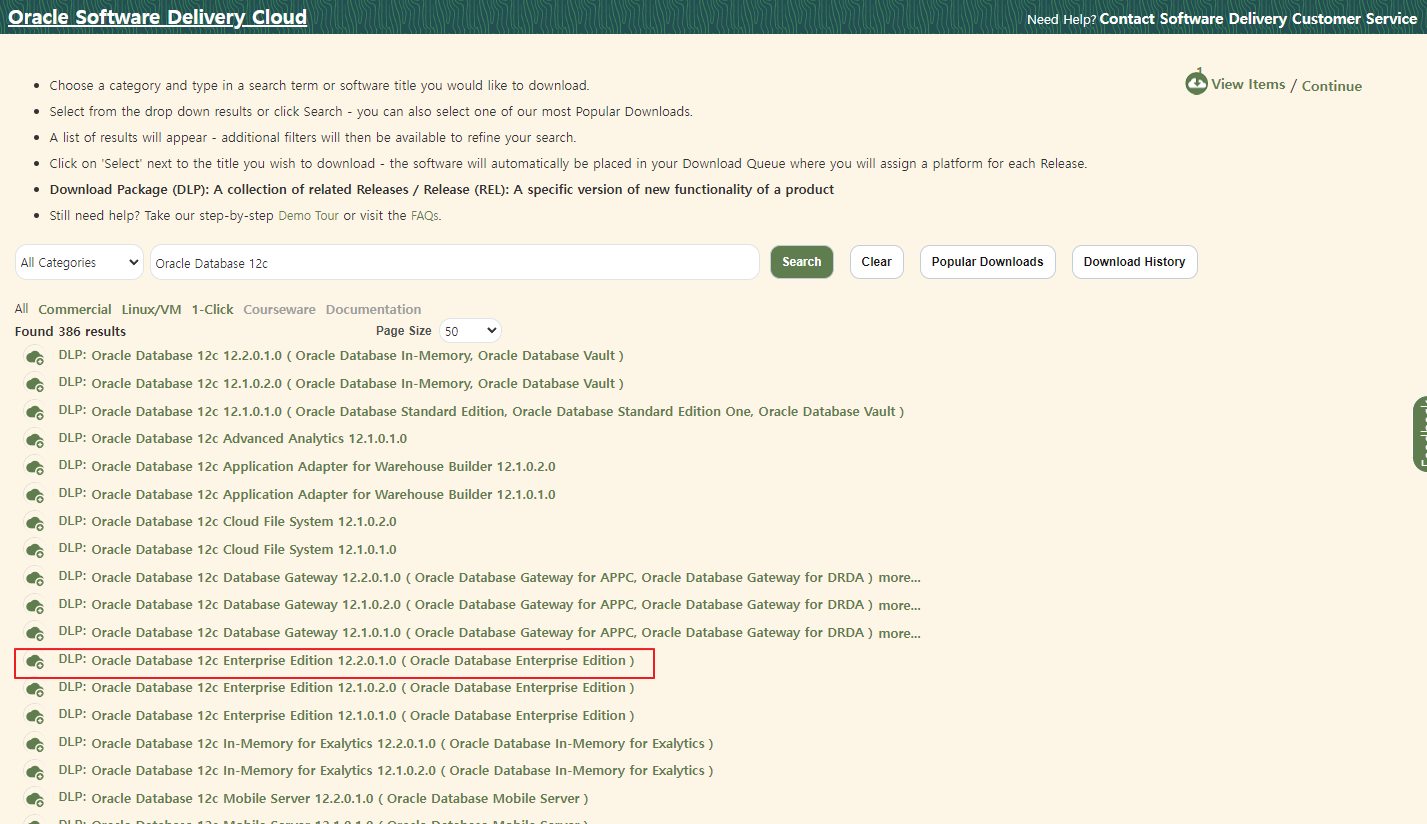Select the 1-Click filter tab
The height and width of the screenshot is (824, 1427).
[x=213, y=309]
